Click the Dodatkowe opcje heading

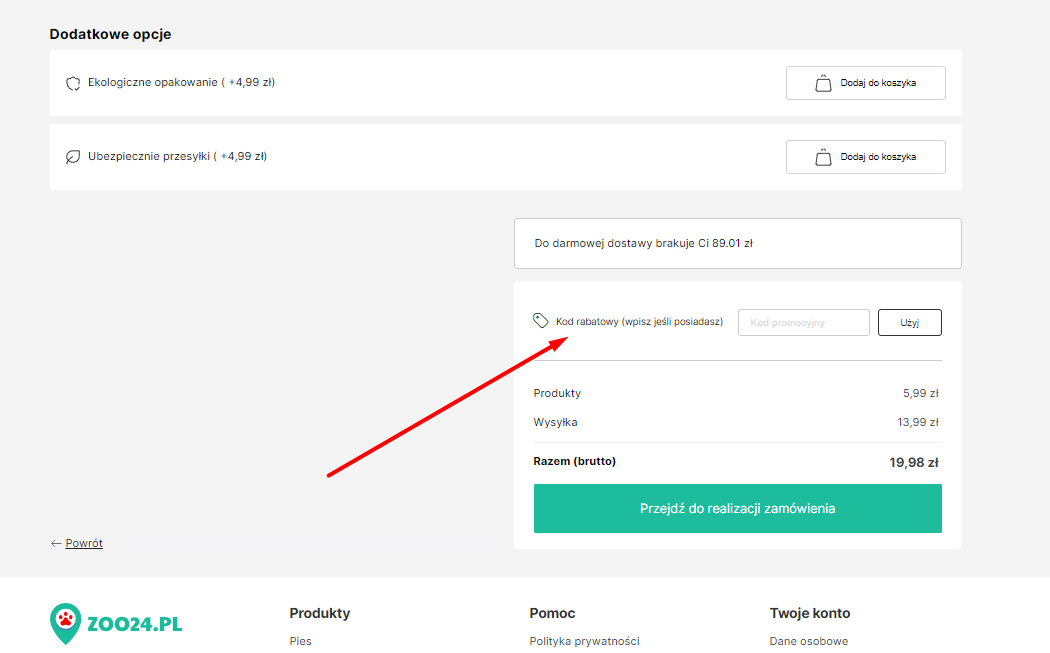(110, 34)
